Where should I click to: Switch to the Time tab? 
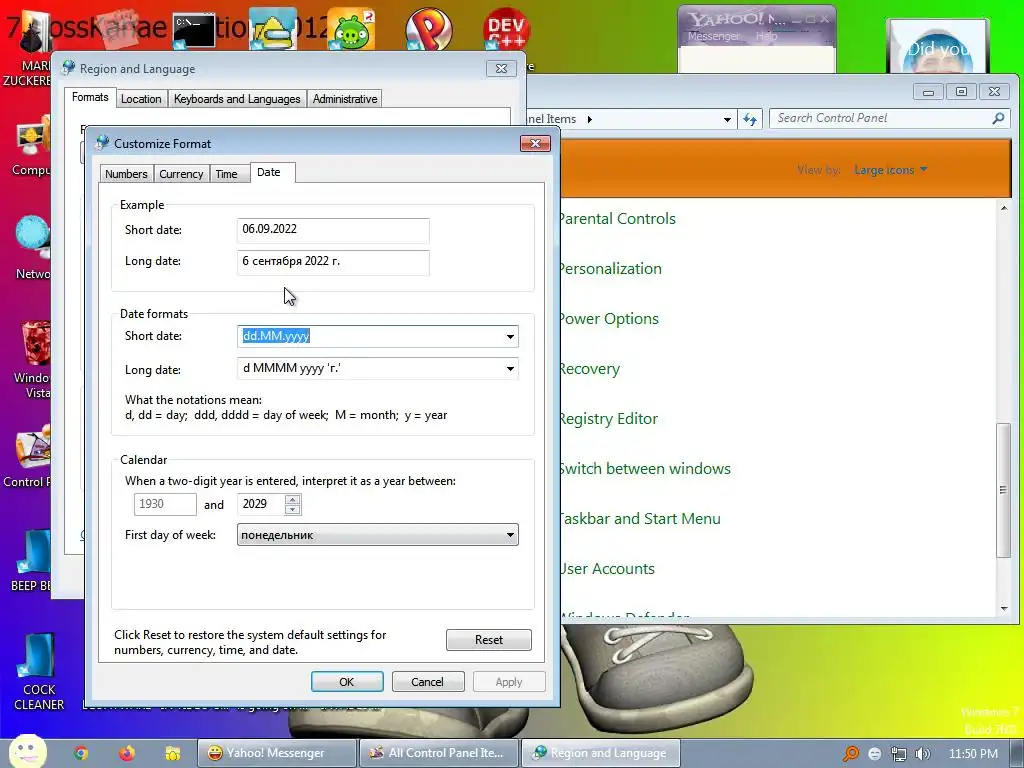[227, 174]
